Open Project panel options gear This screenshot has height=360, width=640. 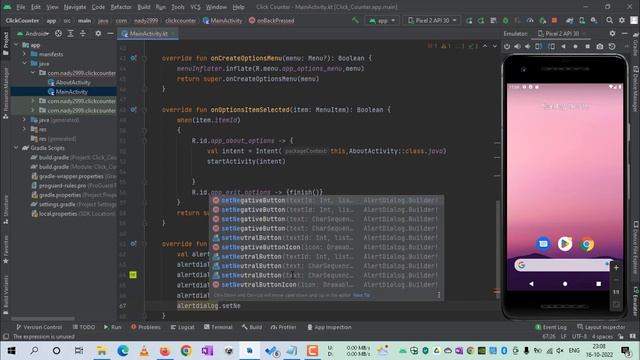[x=98, y=34]
